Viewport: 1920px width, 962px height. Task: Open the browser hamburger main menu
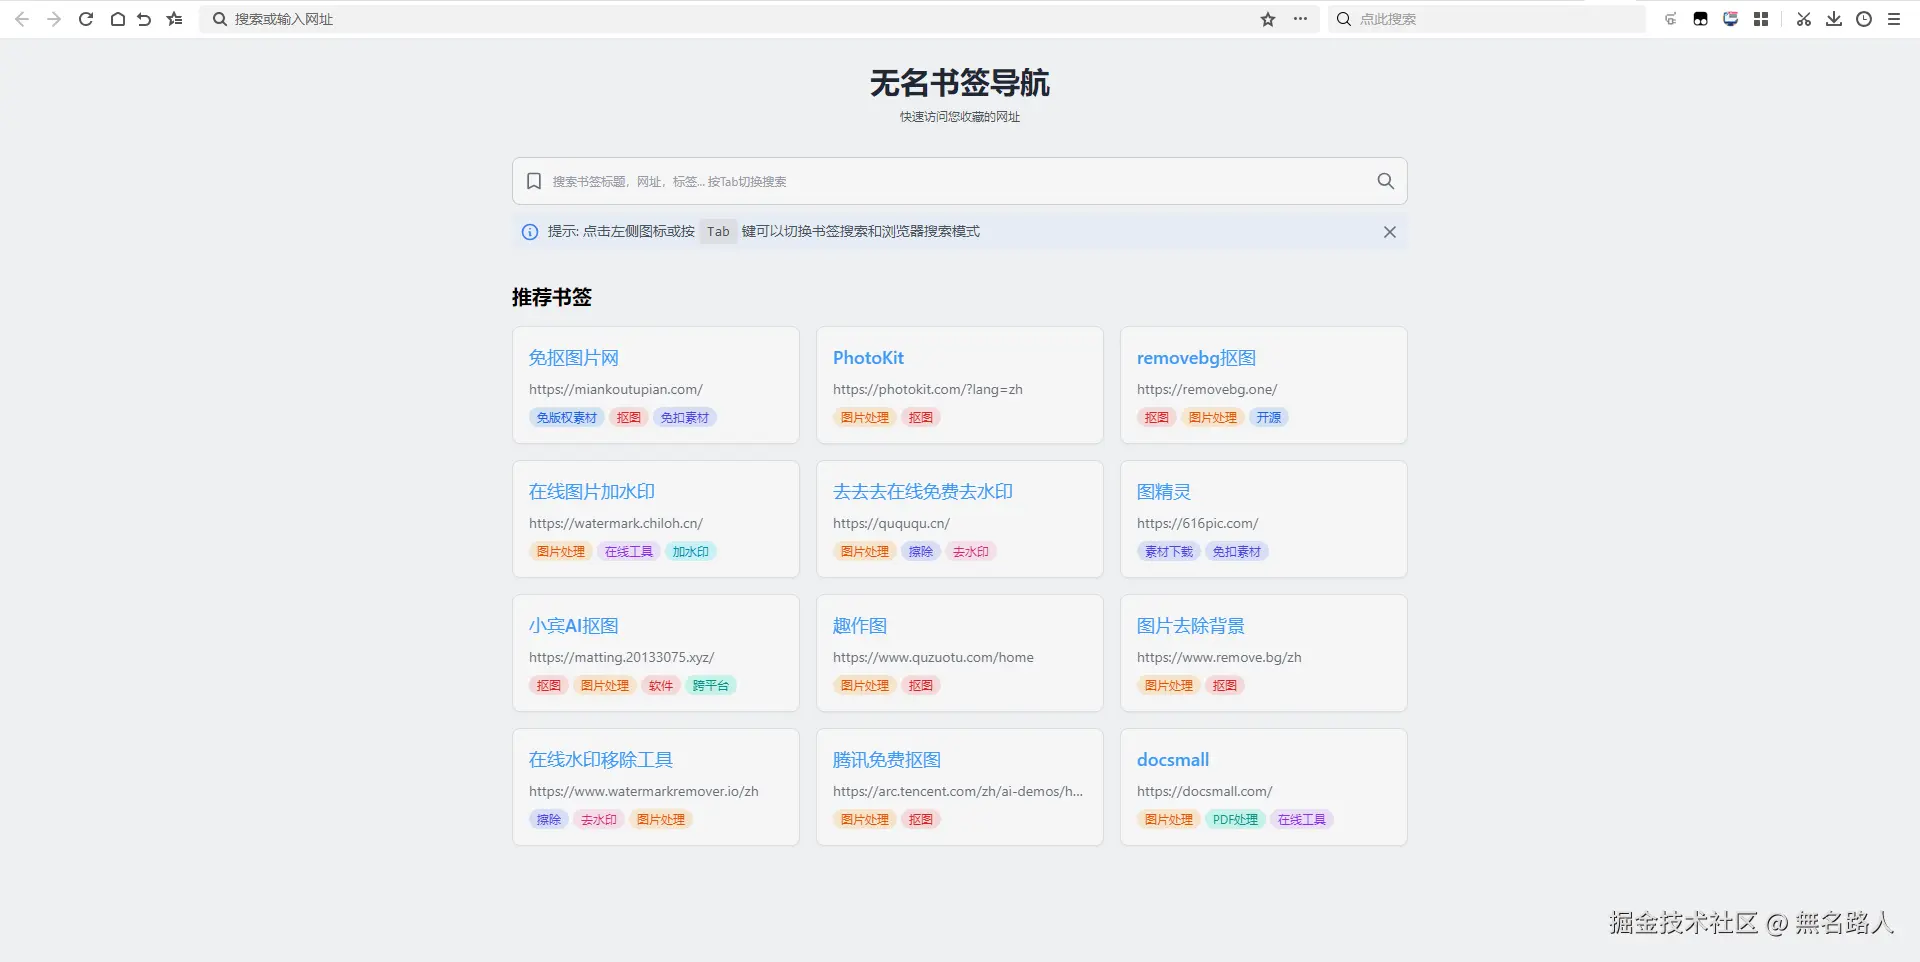[x=1894, y=19]
